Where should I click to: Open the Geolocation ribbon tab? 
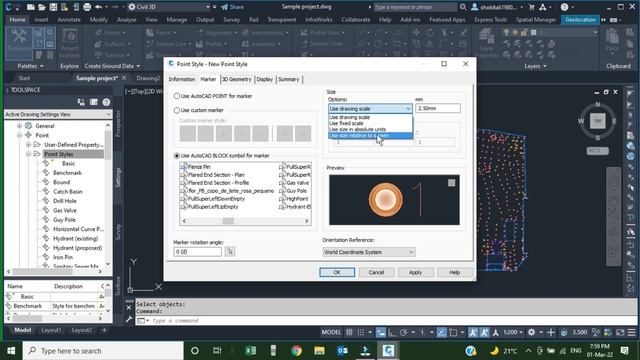tap(580, 20)
